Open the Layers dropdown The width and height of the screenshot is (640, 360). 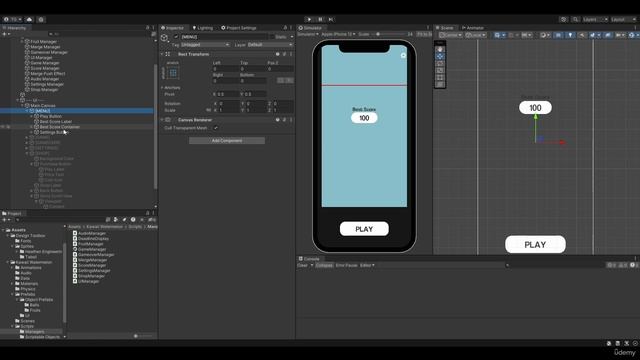595,19
